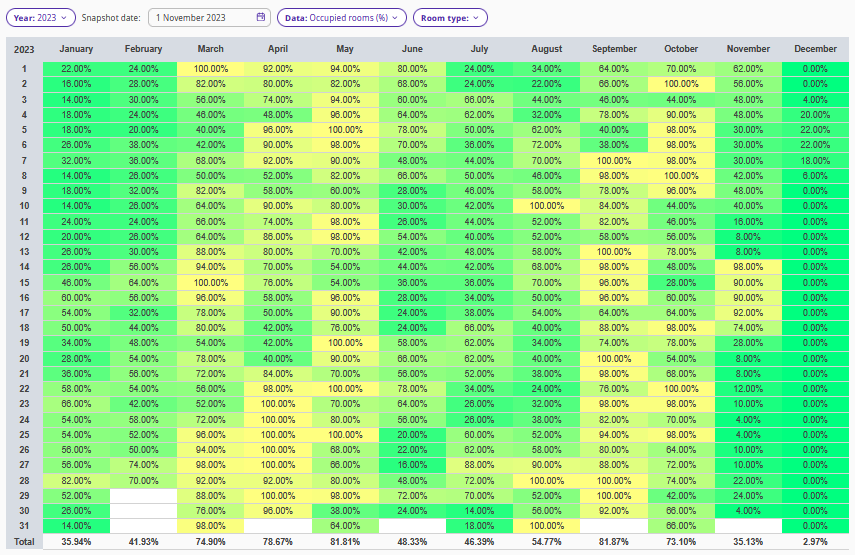Select the January column header
The width and height of the screenshot is (855, 555).
click(76, 49)
